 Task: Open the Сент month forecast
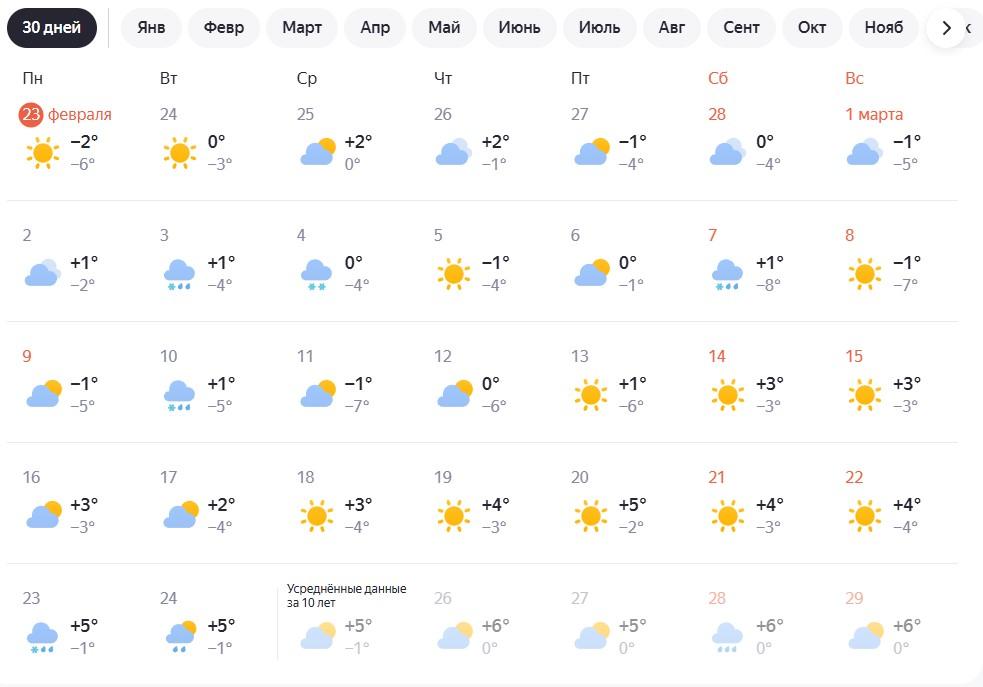pyautogui.click(x=741, y=28)
